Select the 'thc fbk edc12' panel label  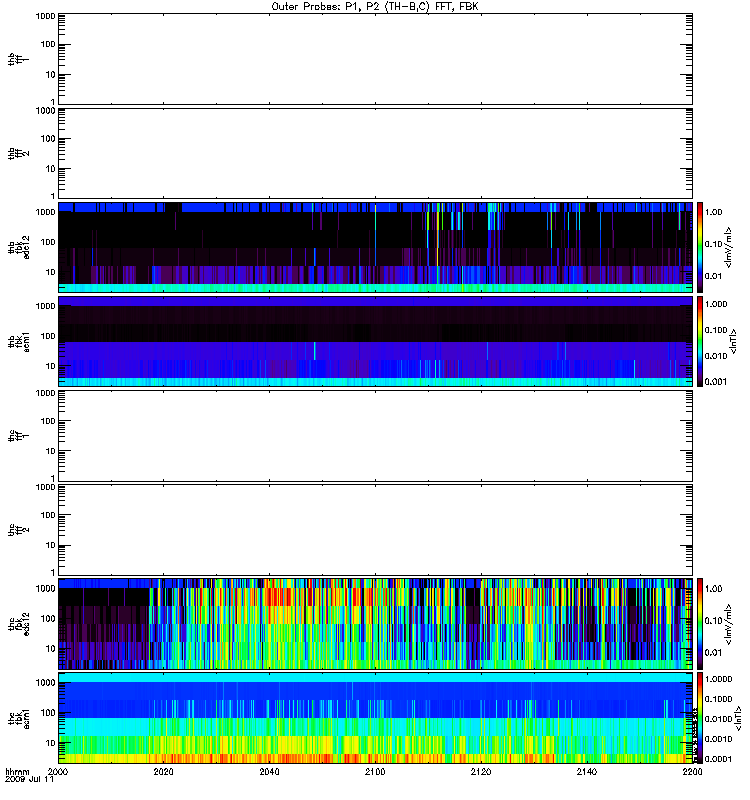click(18, 623)
